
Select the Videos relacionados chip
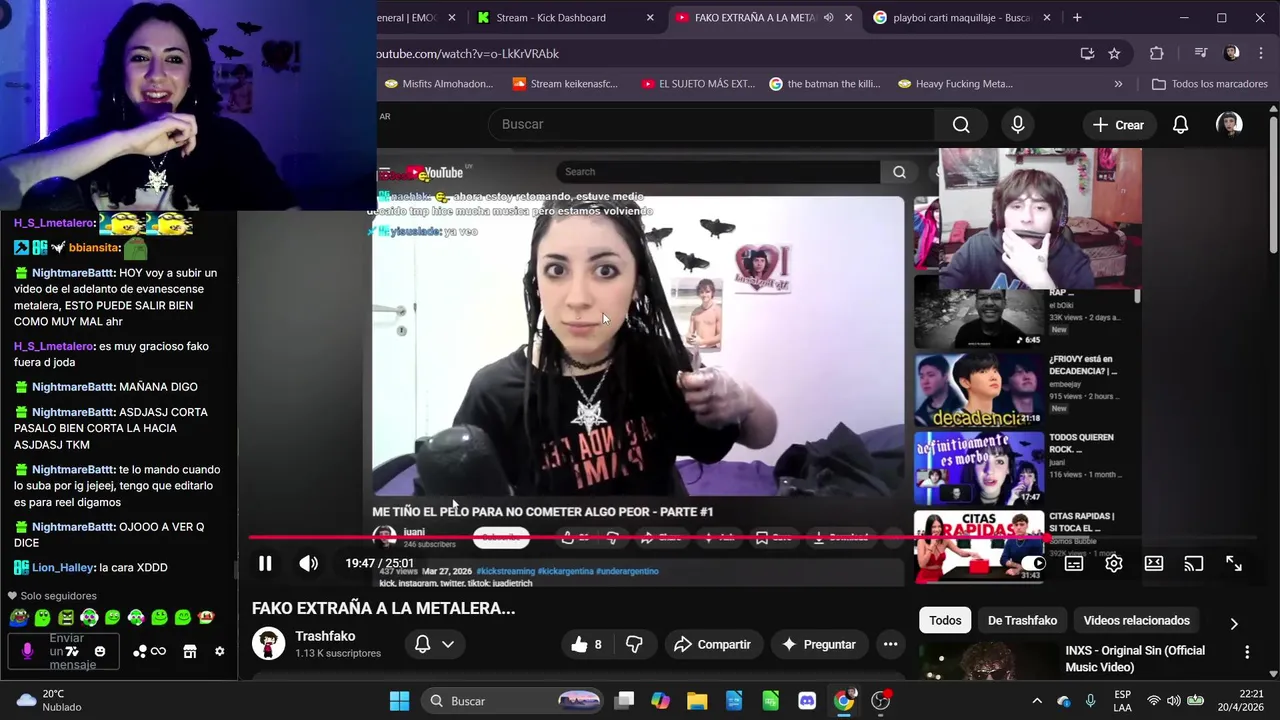[1136, 621]
